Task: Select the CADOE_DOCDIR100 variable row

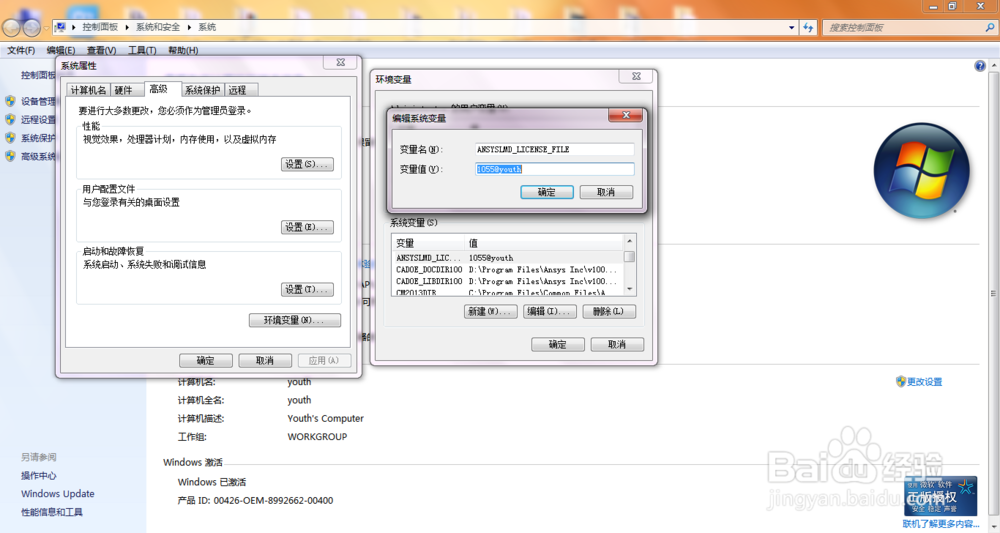Action: (508, 270)
